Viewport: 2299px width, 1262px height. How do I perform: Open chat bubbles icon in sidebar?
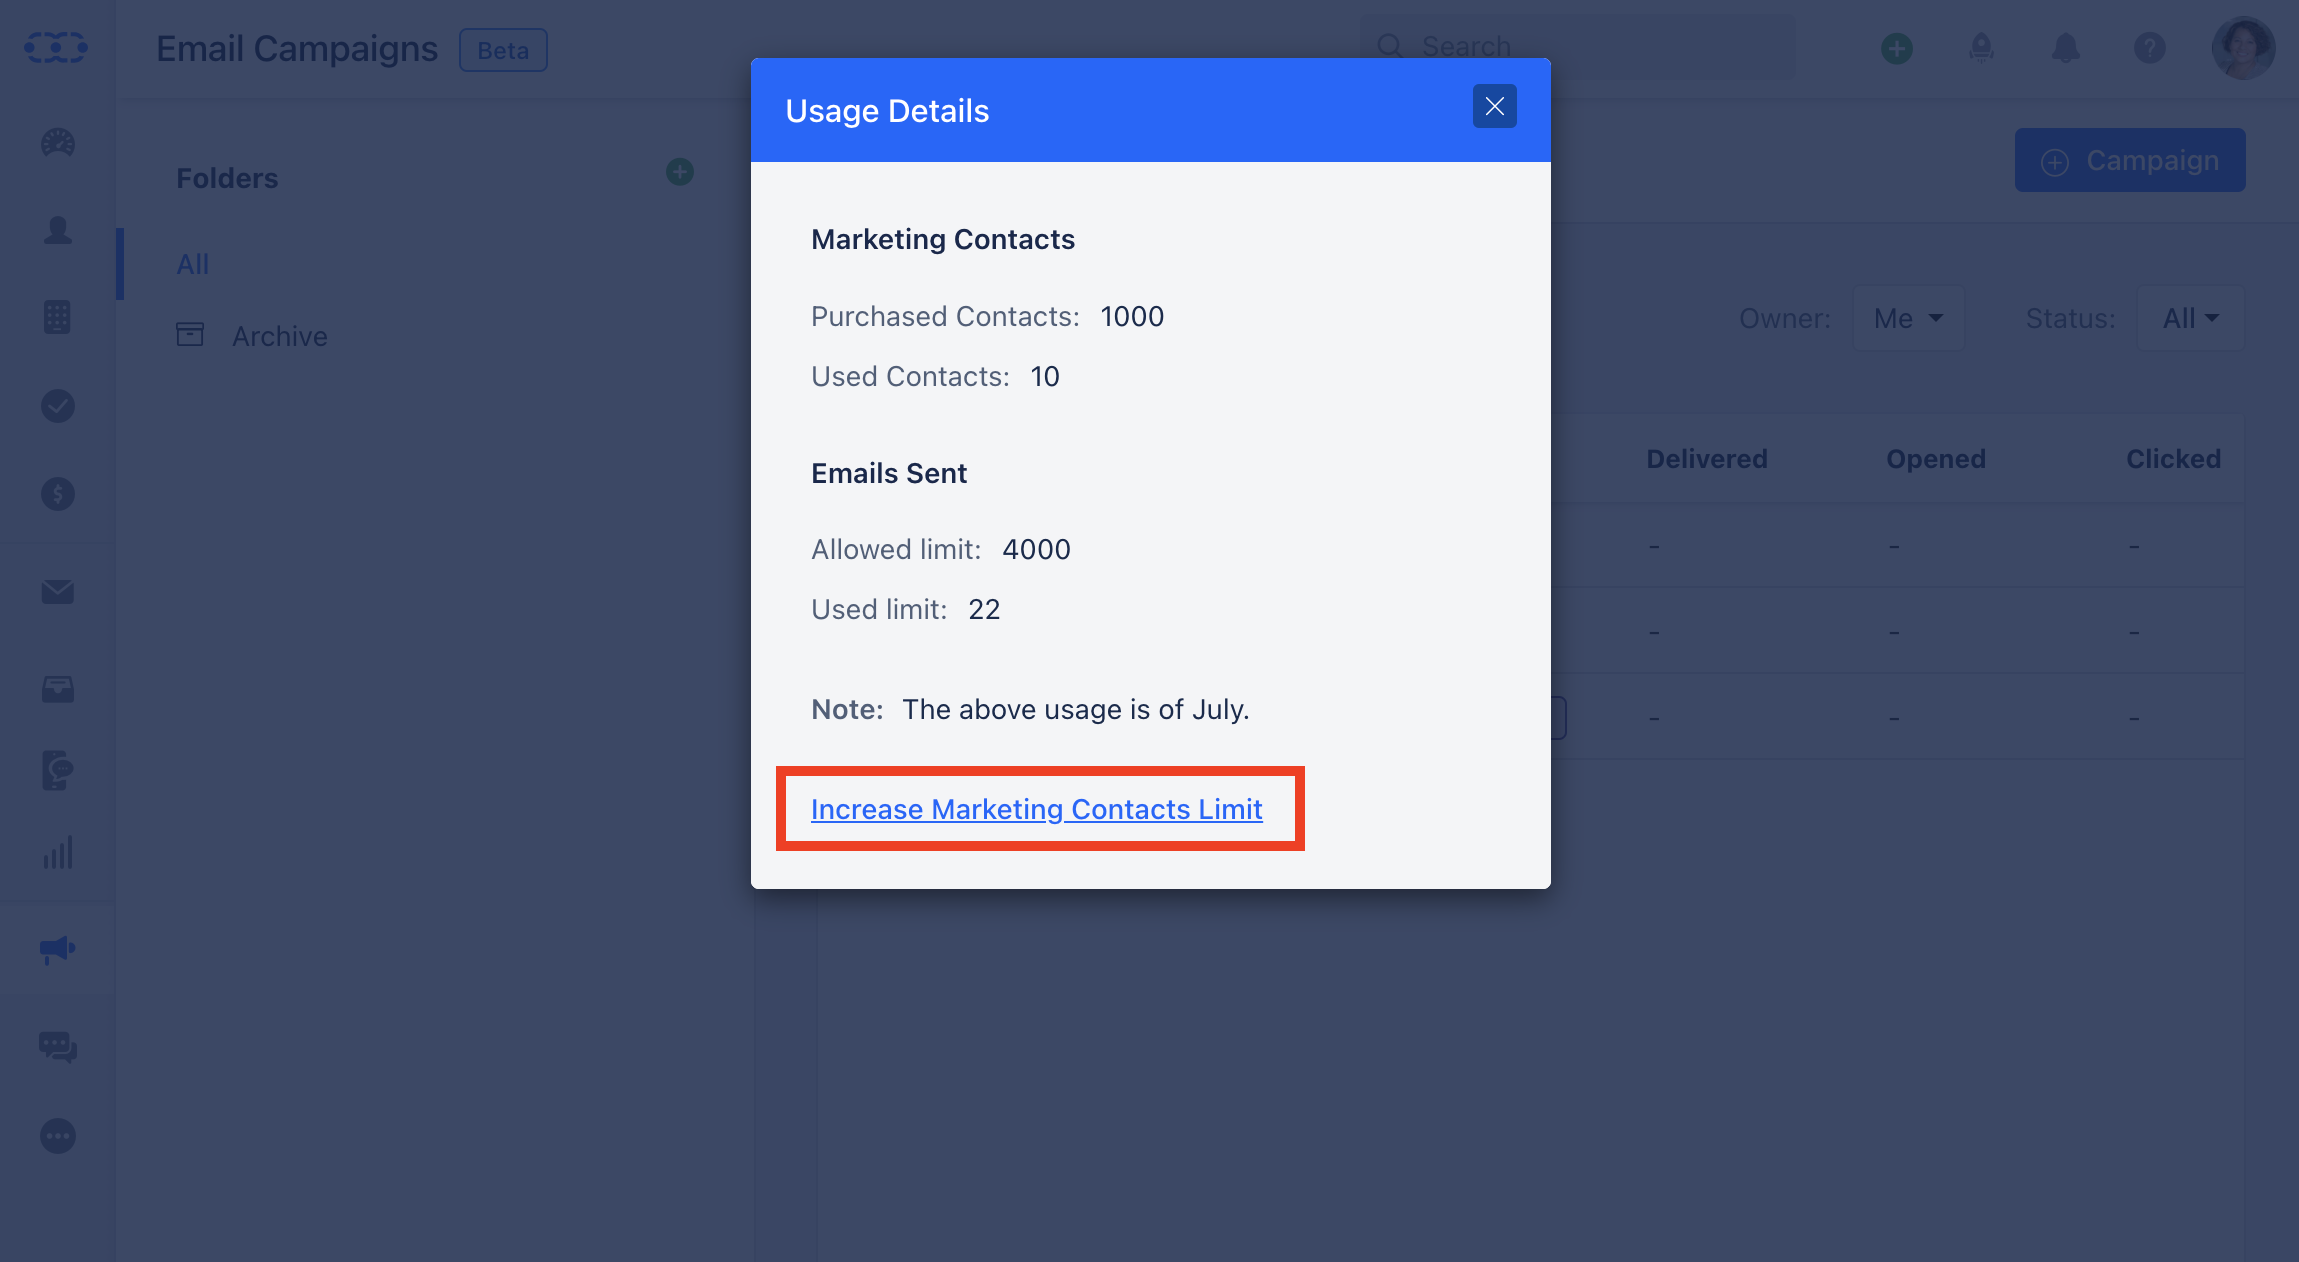coord(58,1047)
